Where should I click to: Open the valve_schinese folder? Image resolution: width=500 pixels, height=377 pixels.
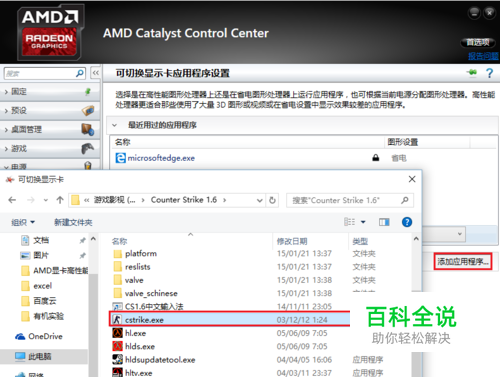click(151, 293)
